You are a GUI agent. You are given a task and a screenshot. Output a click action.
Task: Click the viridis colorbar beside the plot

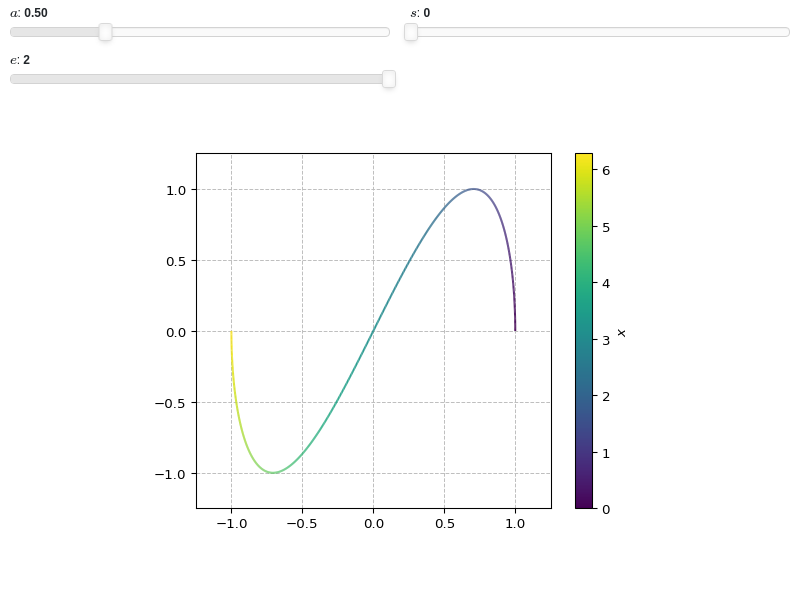[584, 331]
